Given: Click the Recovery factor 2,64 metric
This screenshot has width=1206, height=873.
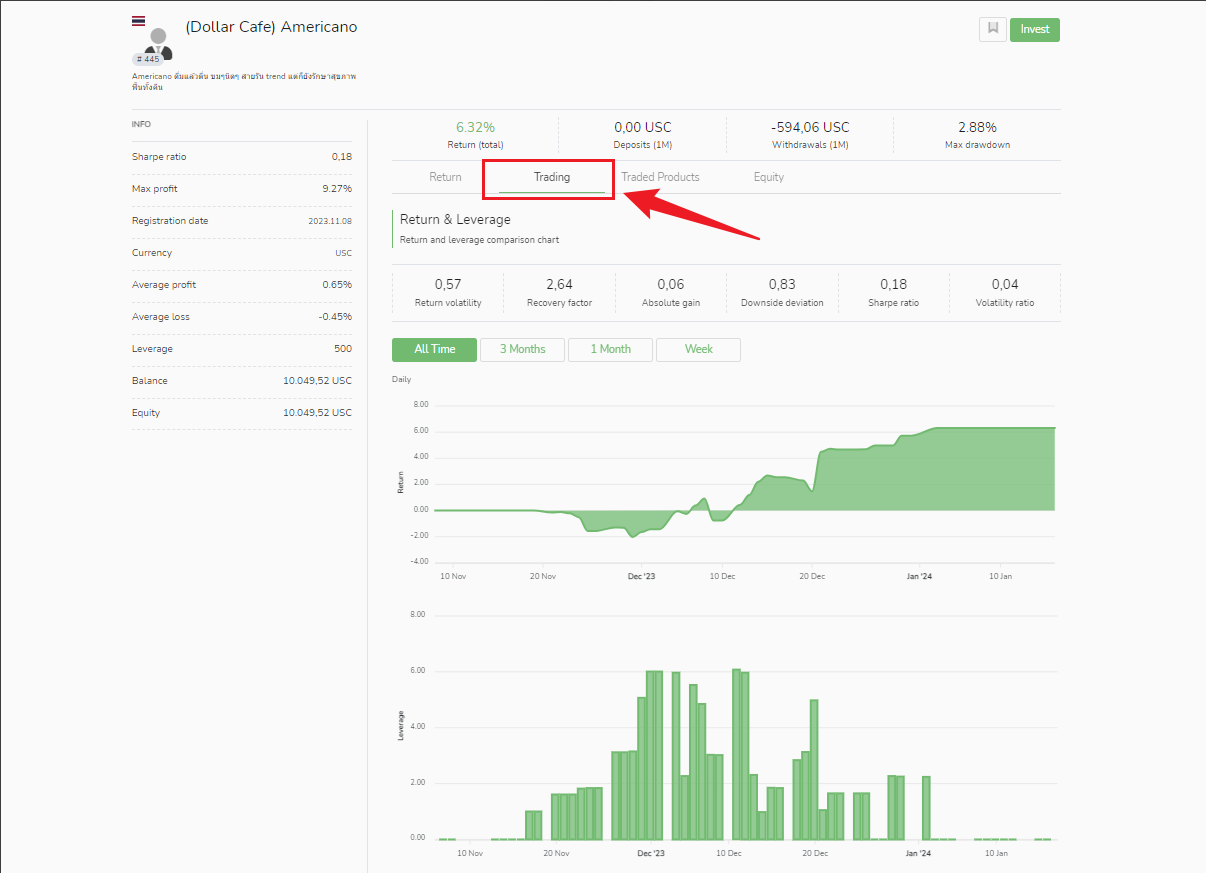Looking at the screenshot, I should point(560,292).
